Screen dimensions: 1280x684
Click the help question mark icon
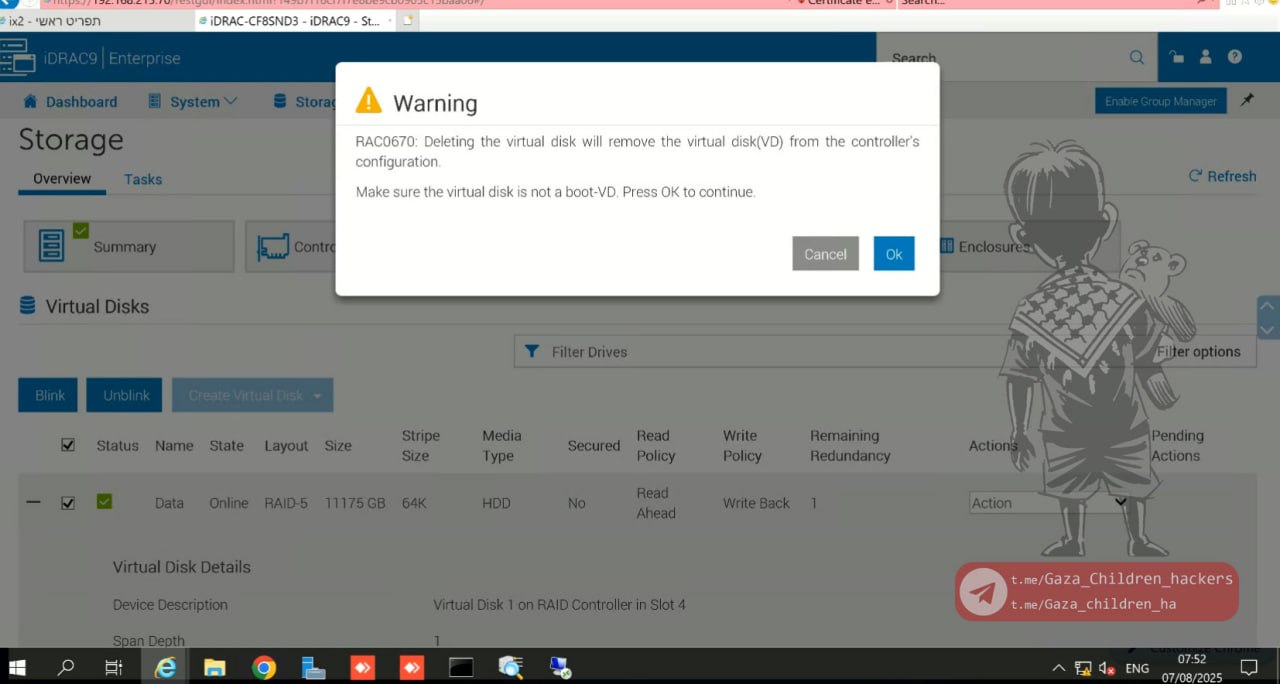click(x=1235, y=58)
